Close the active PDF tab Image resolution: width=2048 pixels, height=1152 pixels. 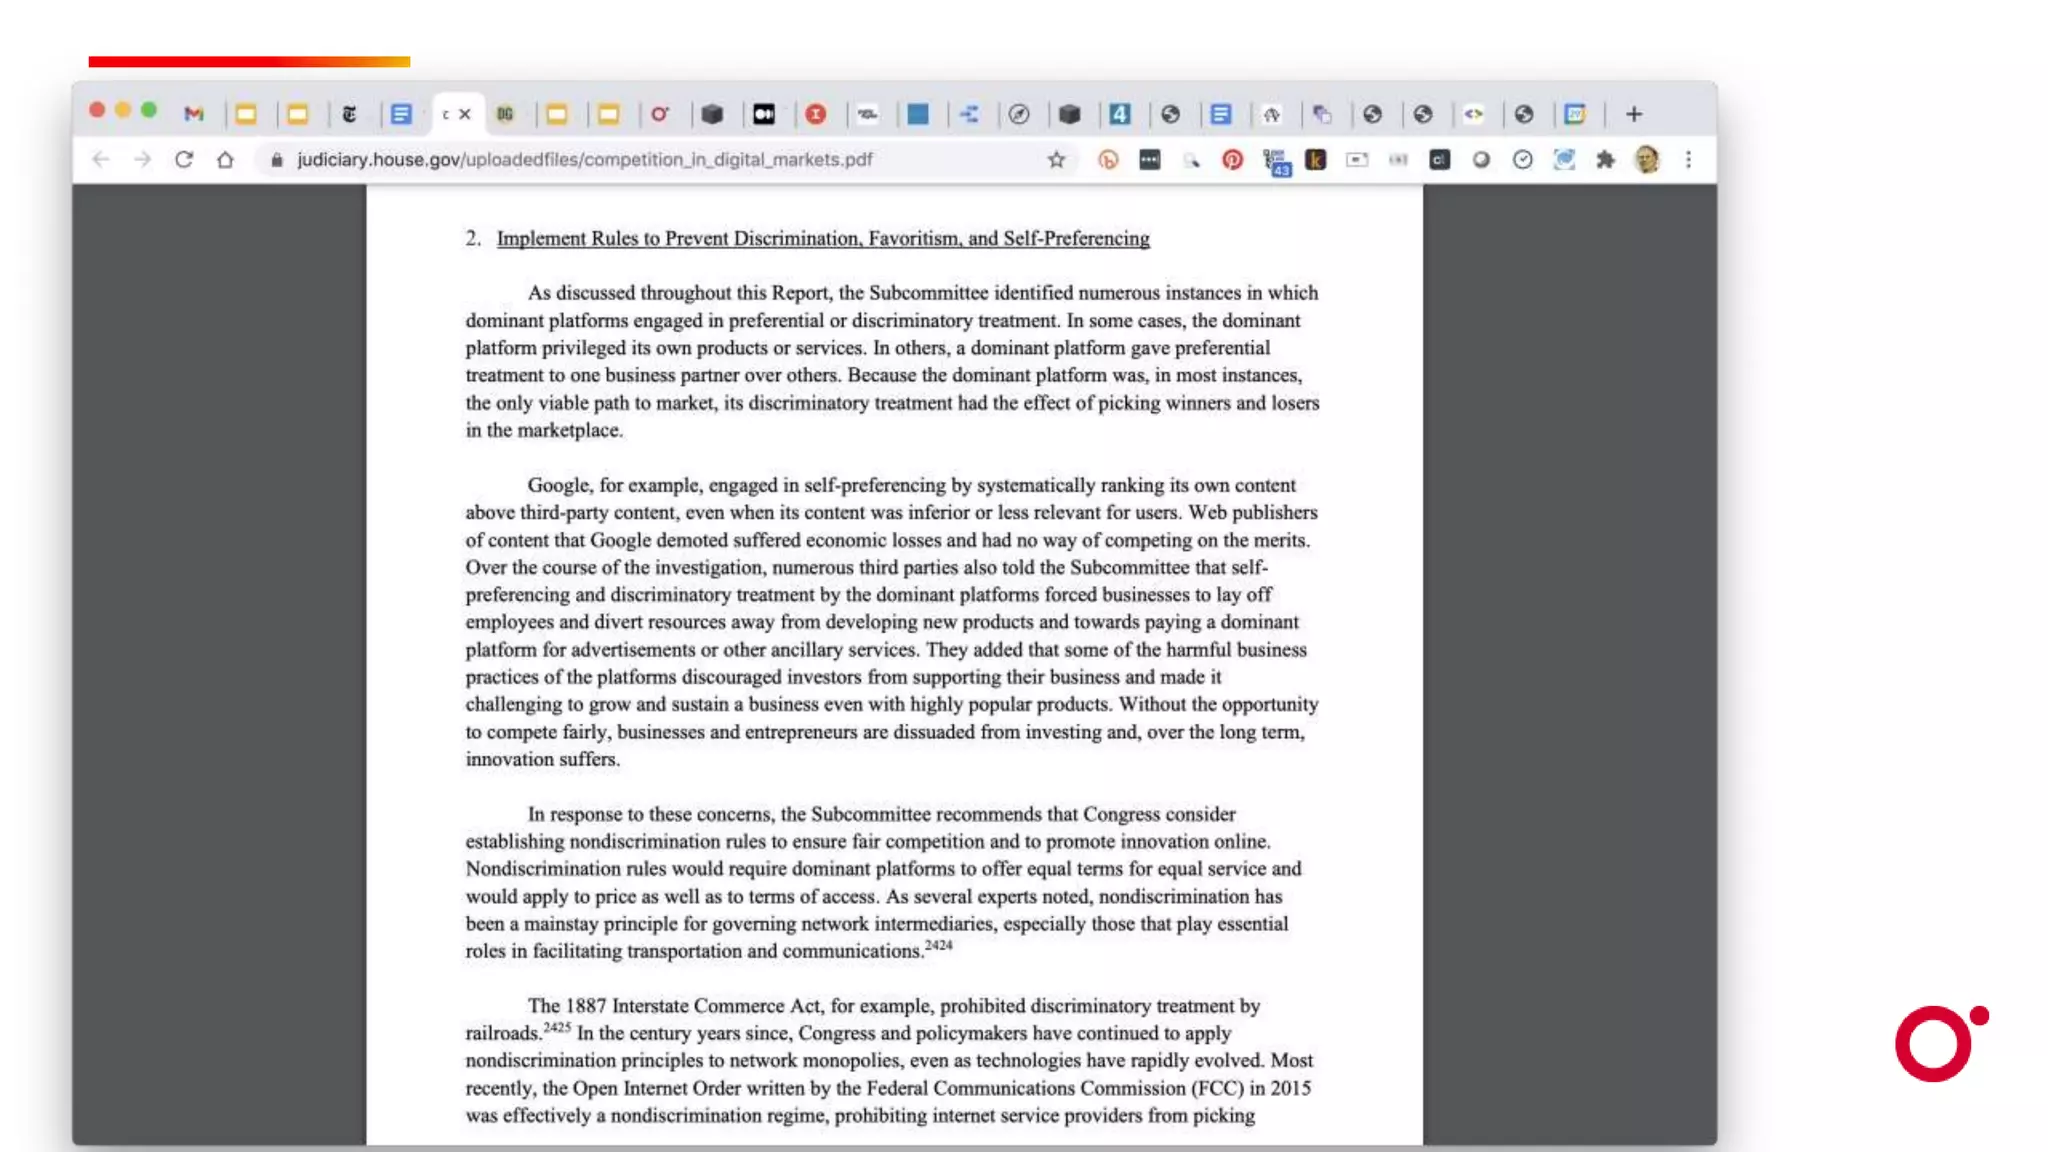pos(465,114)
